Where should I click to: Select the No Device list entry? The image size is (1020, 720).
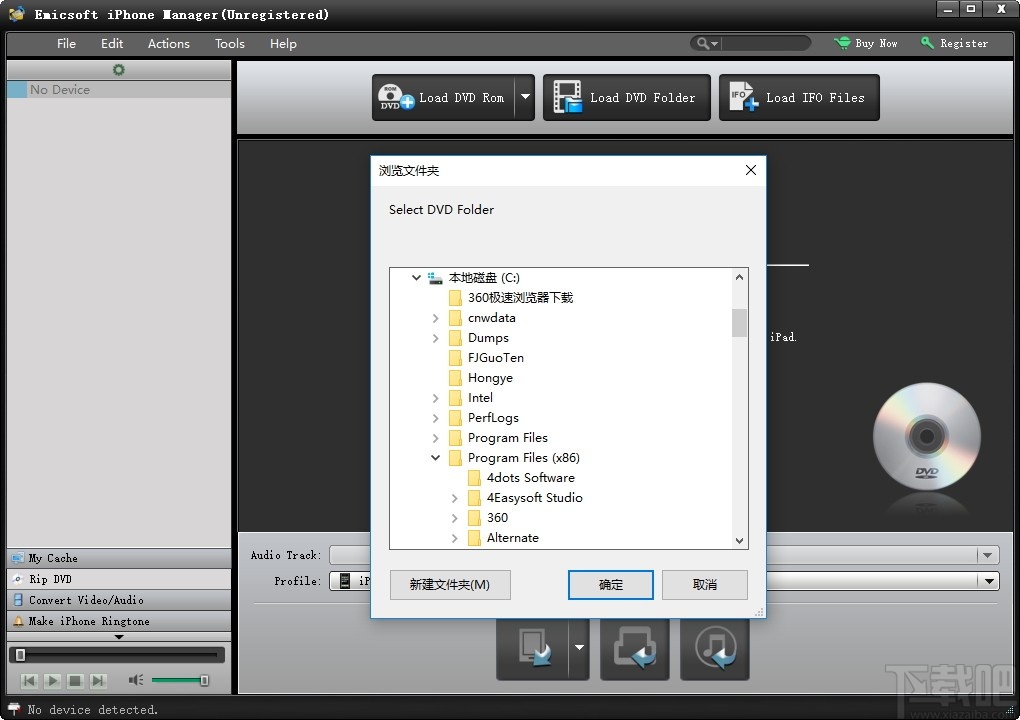tap(60, 89)
